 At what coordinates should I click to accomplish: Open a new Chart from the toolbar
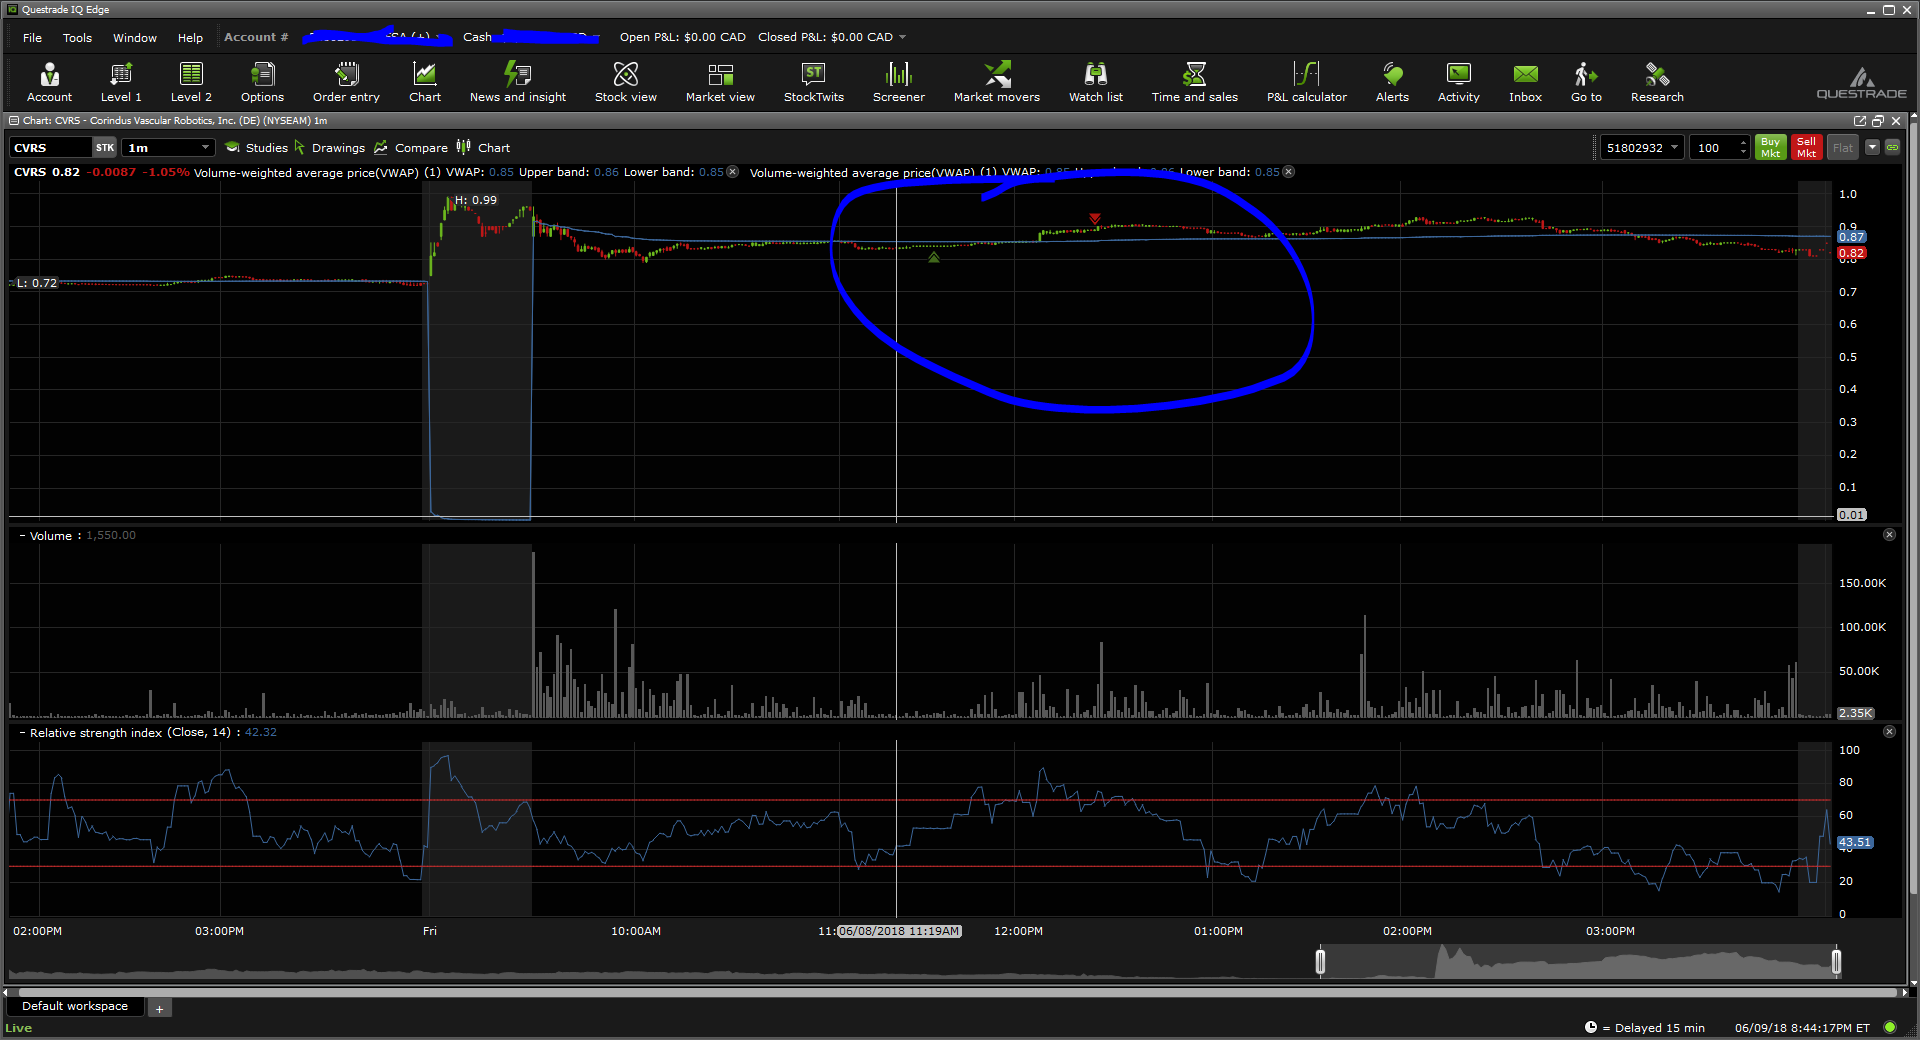pos(425,82)
